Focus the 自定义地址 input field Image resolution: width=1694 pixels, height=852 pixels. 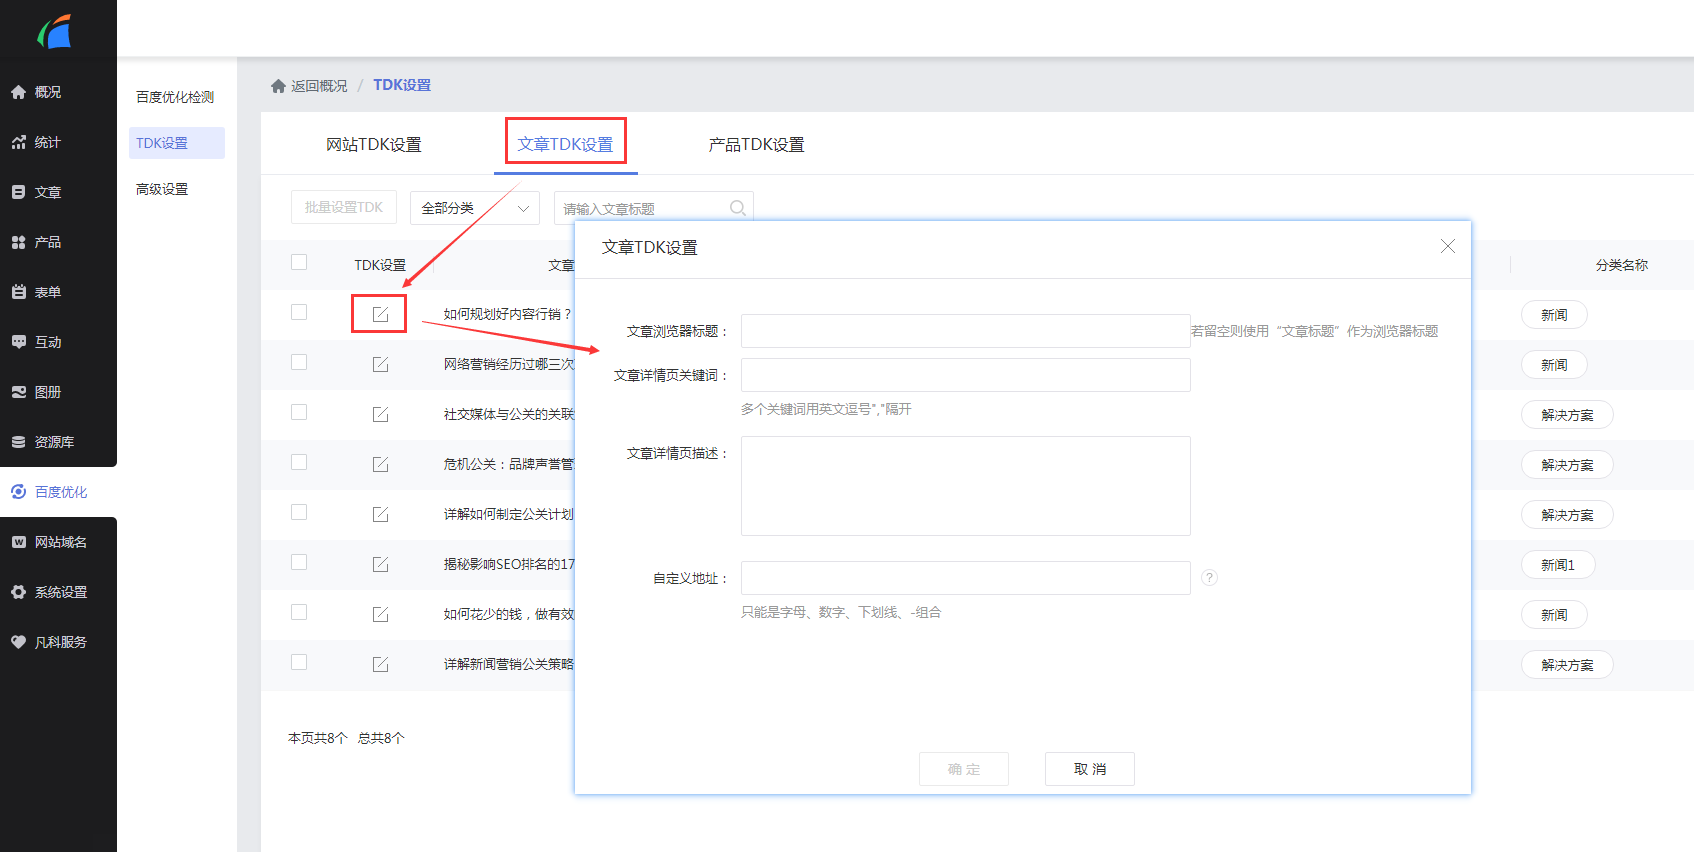(965, 578)
